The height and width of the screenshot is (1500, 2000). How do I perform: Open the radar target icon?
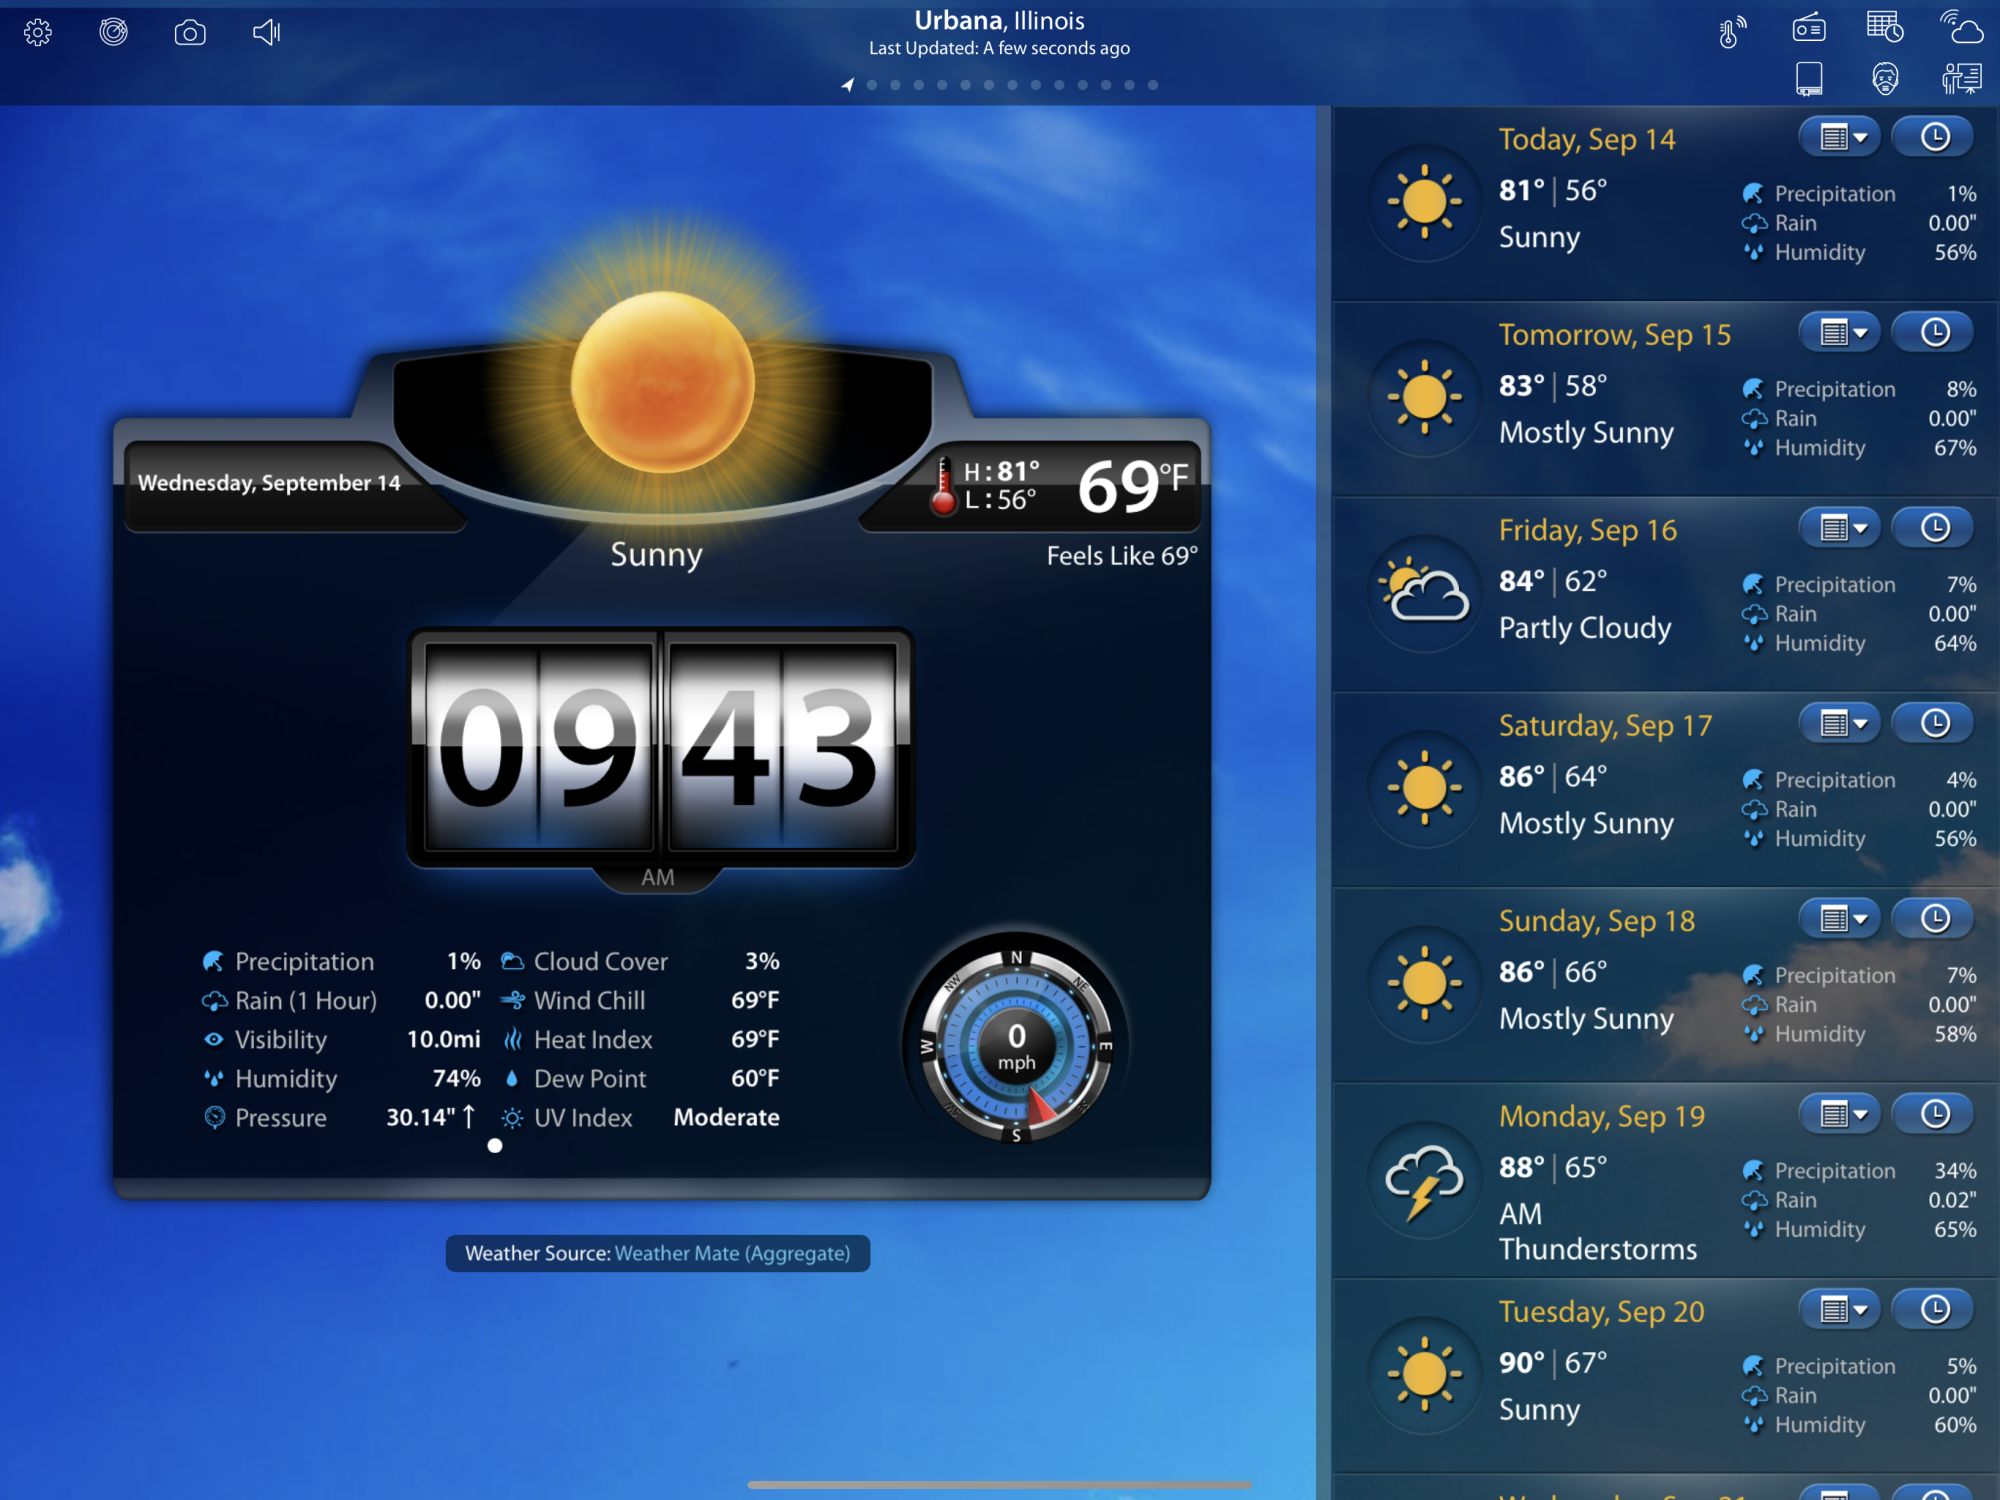114,33
